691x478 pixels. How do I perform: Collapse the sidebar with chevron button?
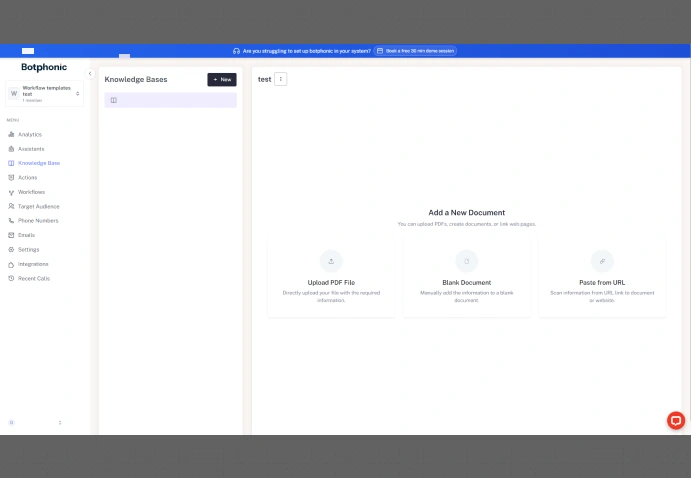90,73
